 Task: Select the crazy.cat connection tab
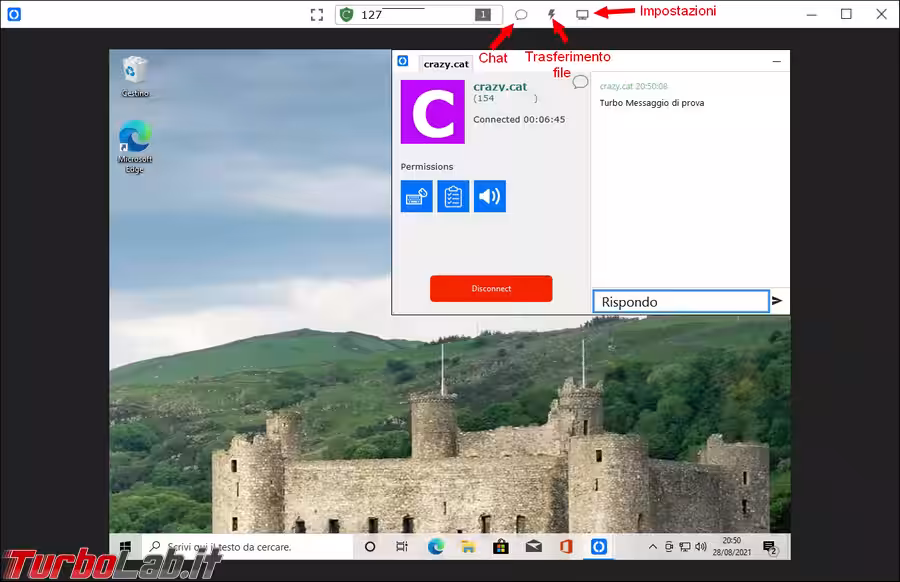[x=446, y=64]
